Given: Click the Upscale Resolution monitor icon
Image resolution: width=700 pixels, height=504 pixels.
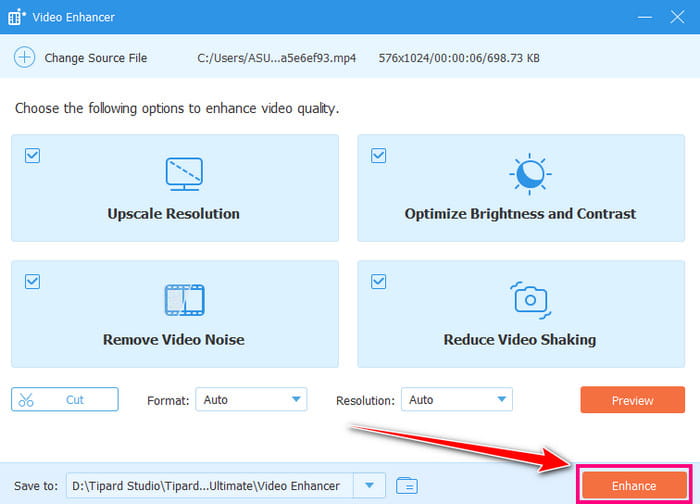Looking at the screenshot, I should point(184,174).
